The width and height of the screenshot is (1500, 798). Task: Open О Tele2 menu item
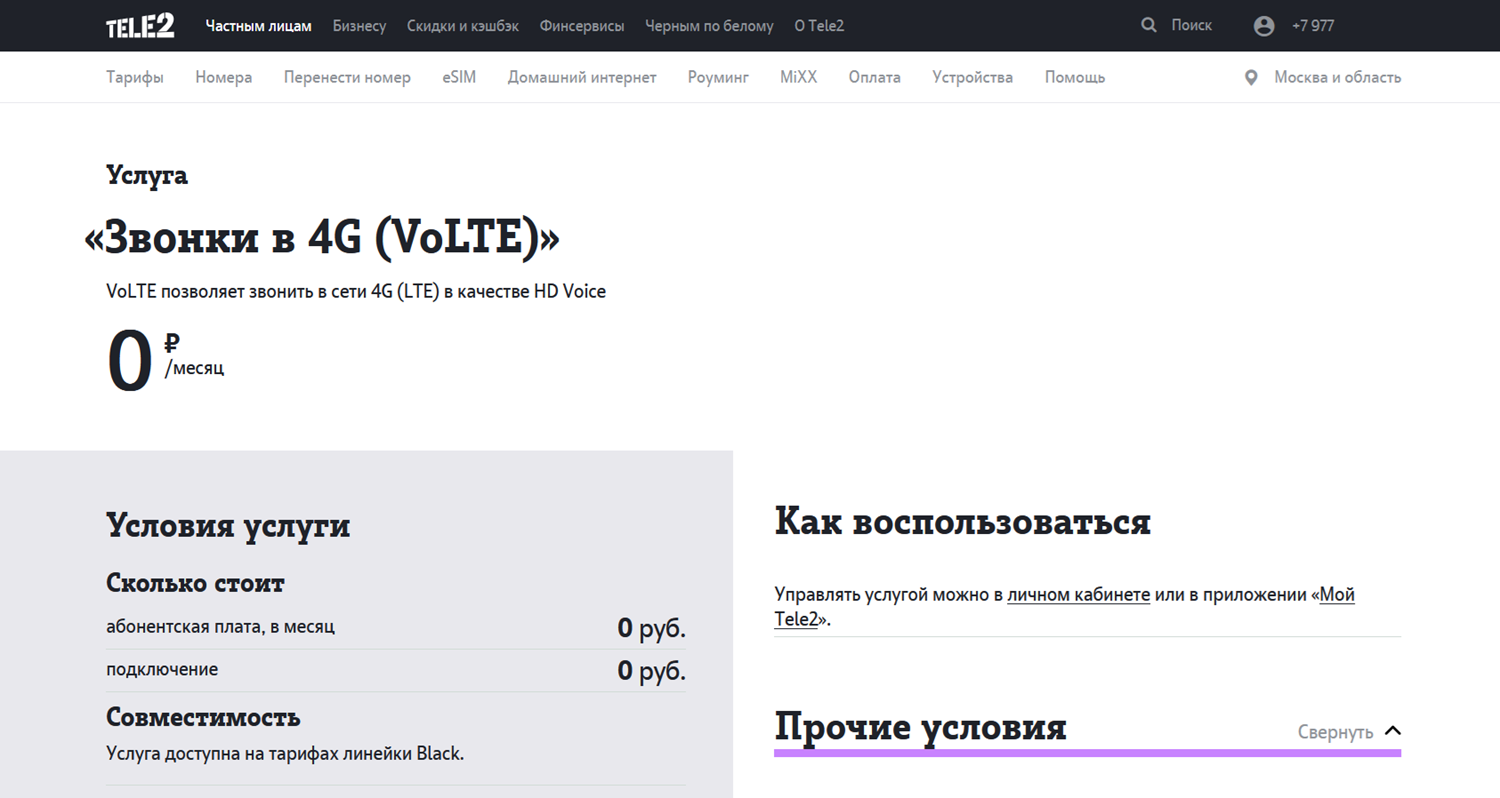click(819, 26)
